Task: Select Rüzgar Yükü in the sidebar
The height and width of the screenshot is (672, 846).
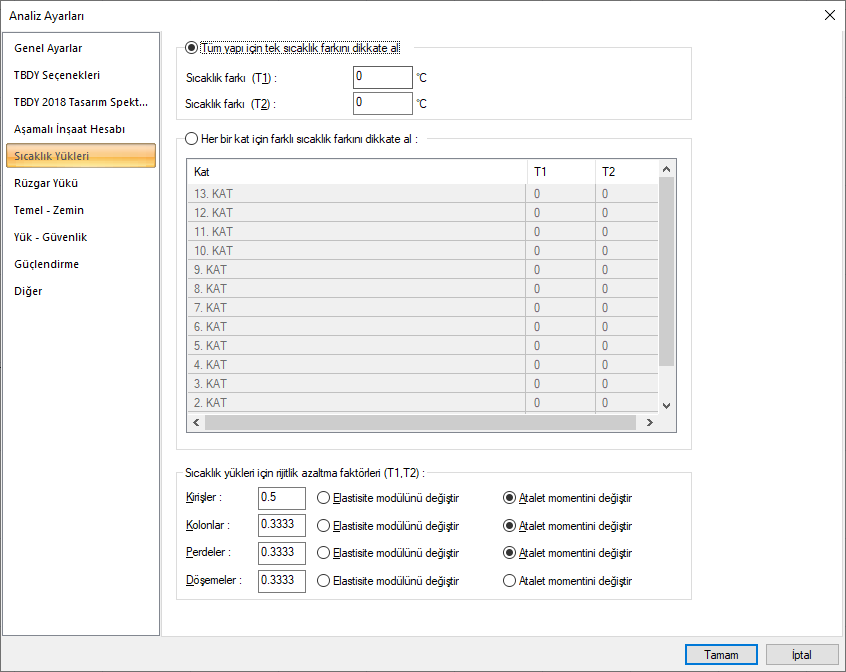Action: click(x=46, y=183)
